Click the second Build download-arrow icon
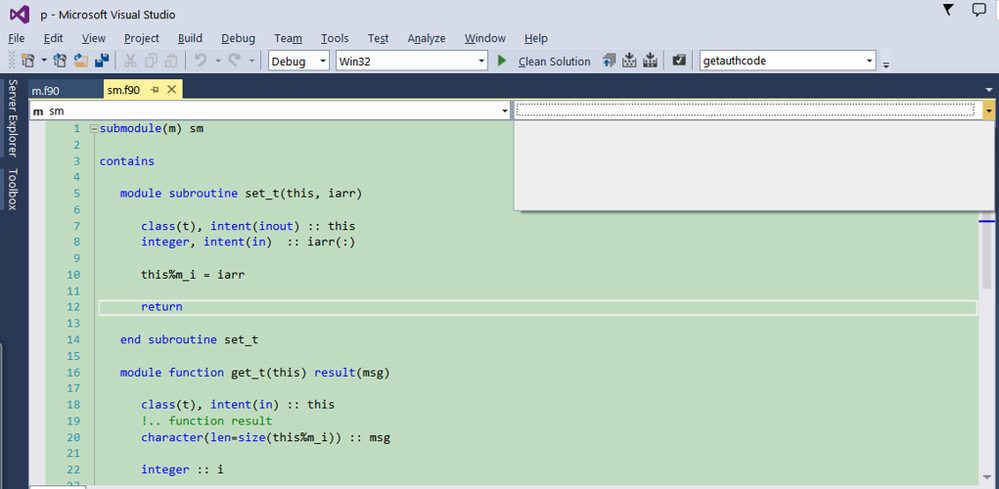Screen dimensions: 999x489 tap(650, 60)
